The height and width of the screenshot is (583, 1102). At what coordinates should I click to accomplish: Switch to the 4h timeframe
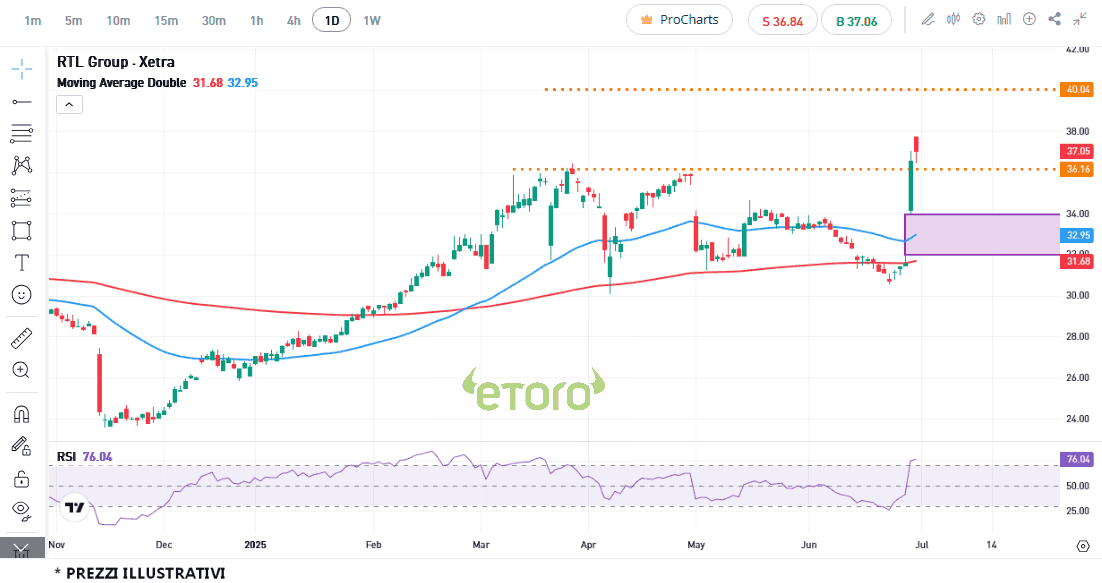coord(293,20)
